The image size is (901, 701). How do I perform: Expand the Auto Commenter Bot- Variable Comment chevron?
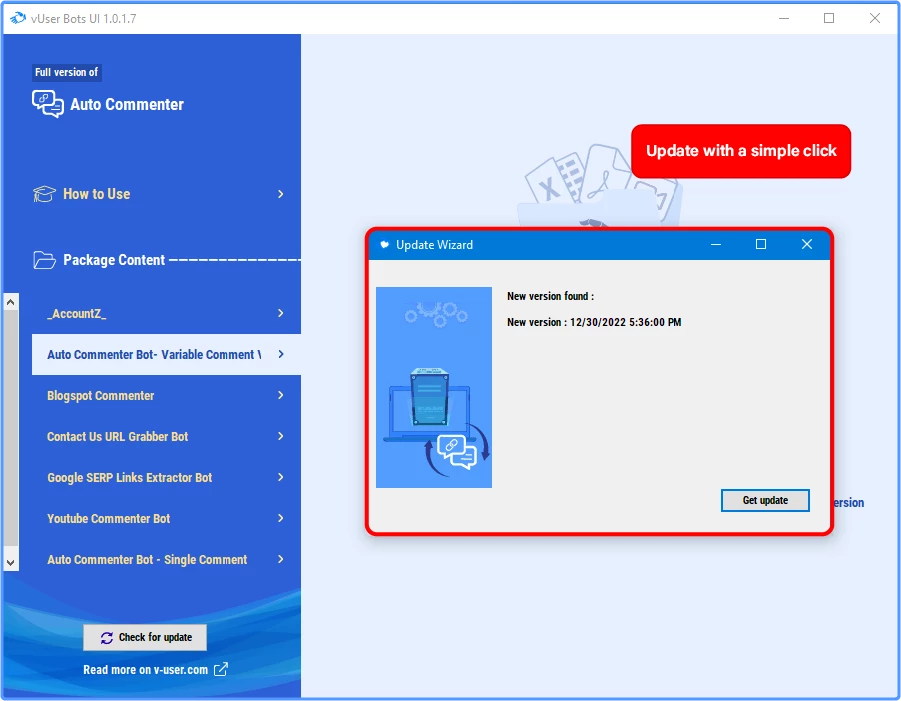coord(280,354)
